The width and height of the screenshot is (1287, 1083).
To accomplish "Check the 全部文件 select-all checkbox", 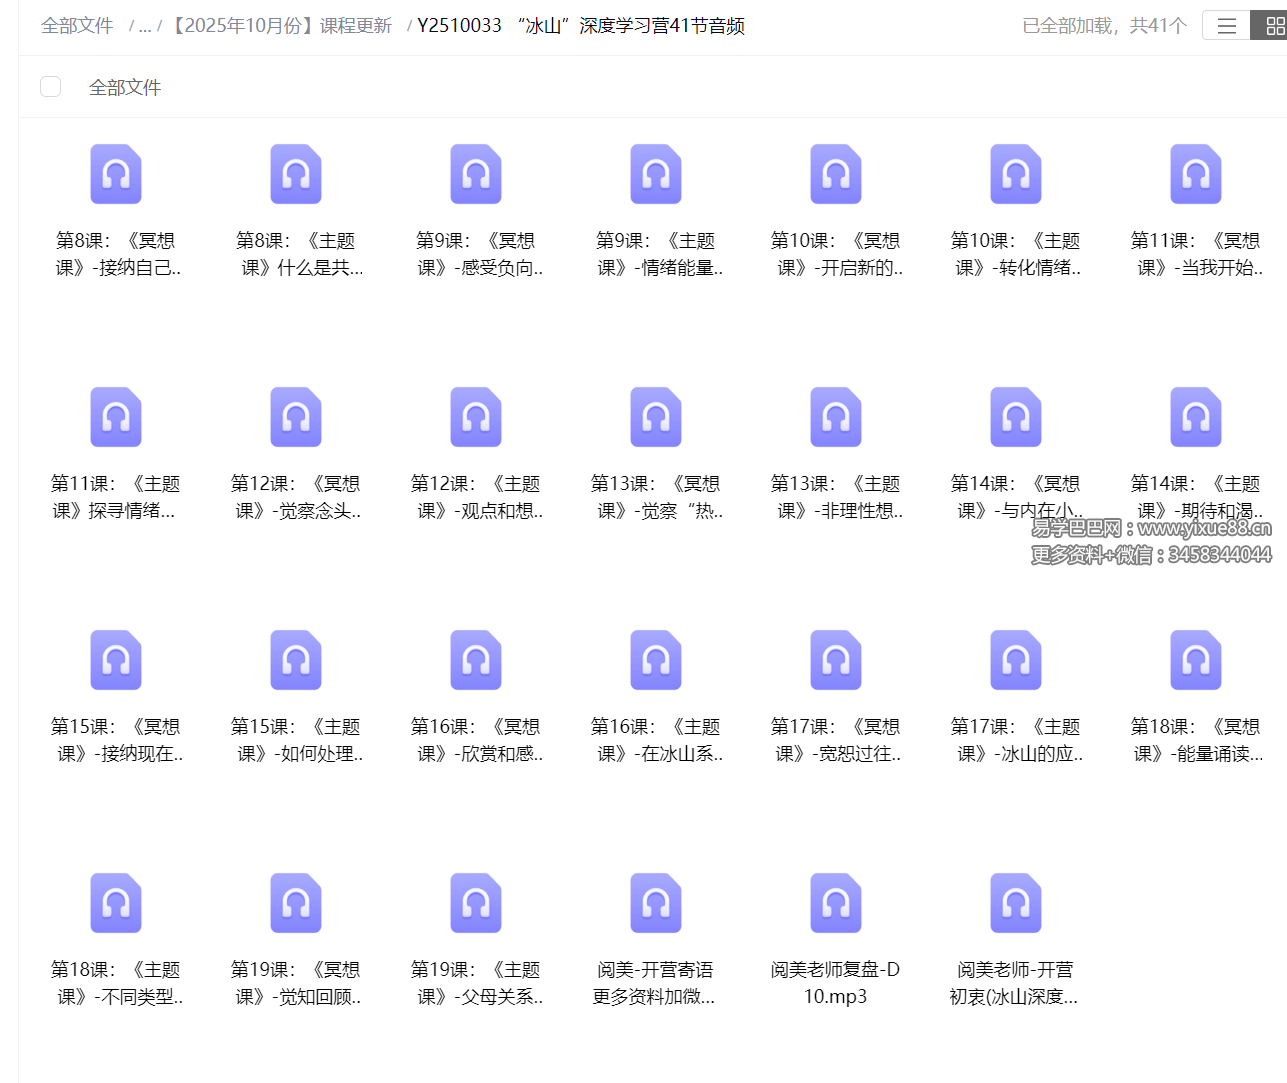I will pyautogui.click(x=50, y=86).
